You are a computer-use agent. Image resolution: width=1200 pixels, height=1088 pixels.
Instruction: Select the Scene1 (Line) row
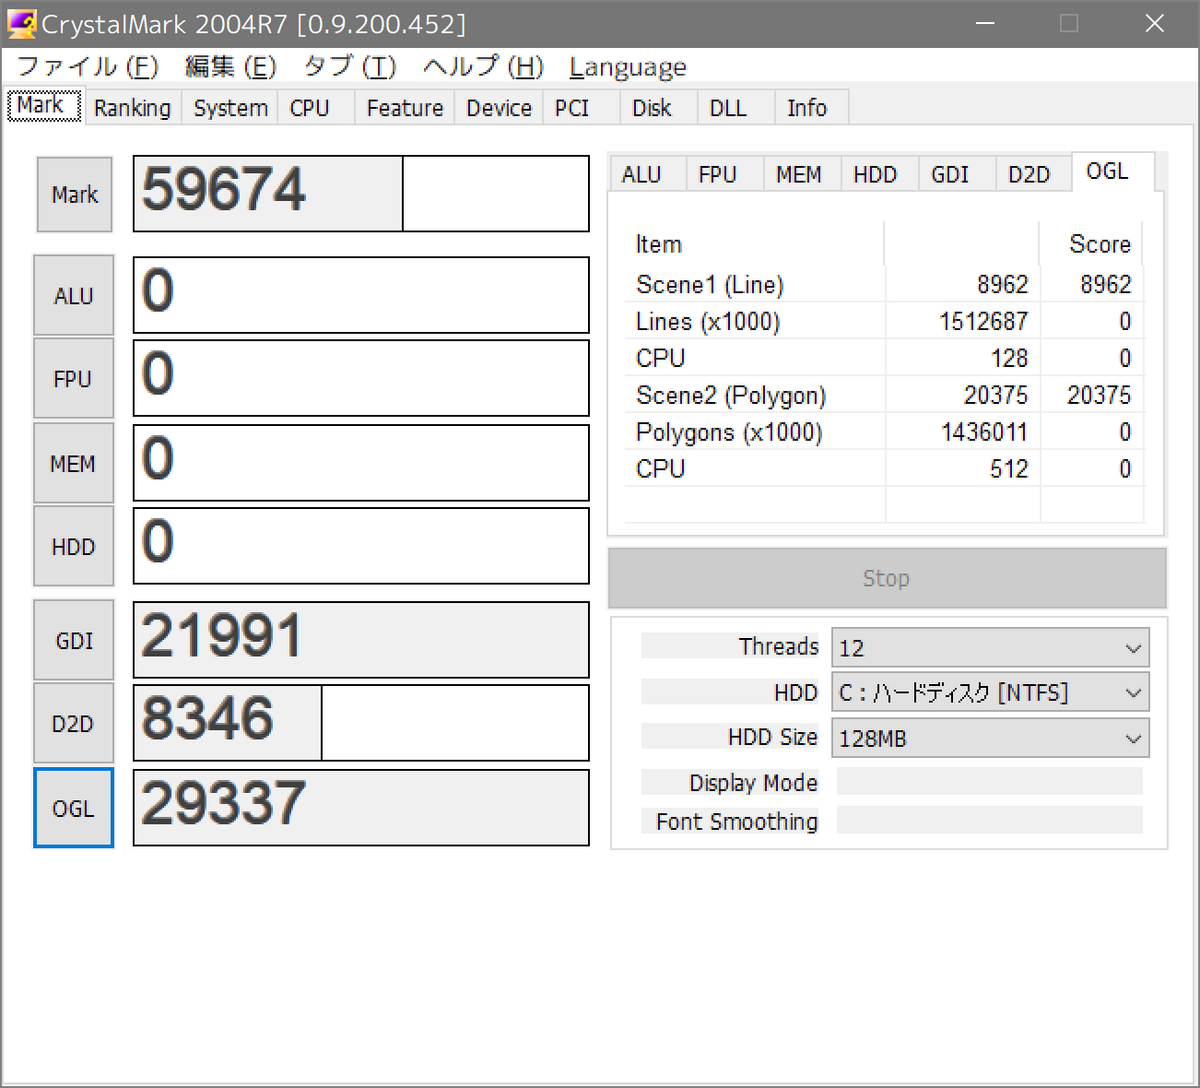884,285
